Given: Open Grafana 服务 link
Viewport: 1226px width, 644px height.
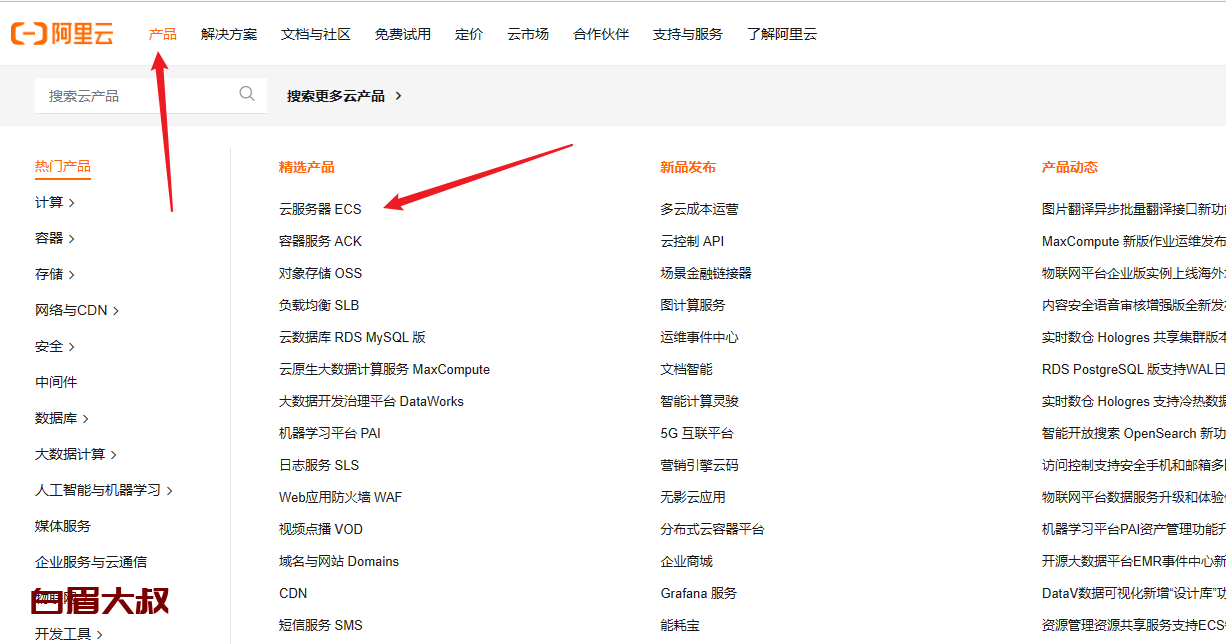Looking at the screenshot, I should tap(698, 593).
